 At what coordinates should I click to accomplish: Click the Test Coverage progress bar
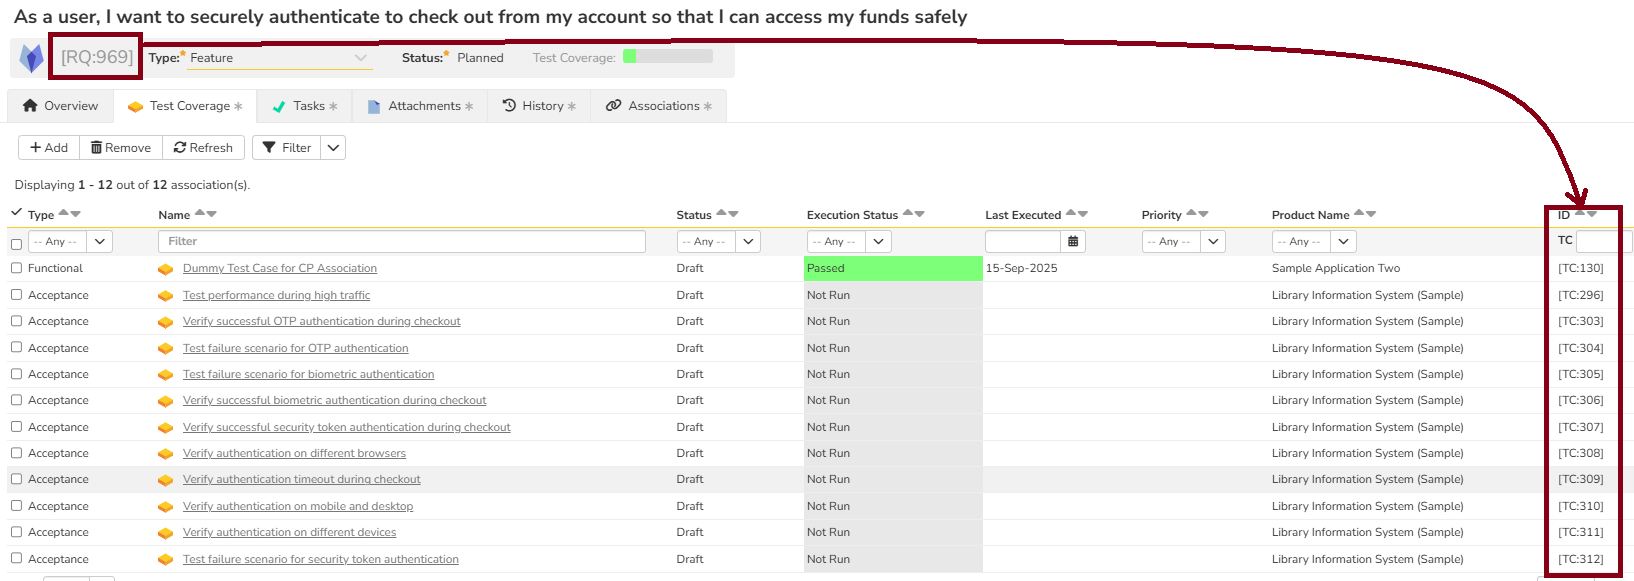pyautogui.click(x=667, y=57)
